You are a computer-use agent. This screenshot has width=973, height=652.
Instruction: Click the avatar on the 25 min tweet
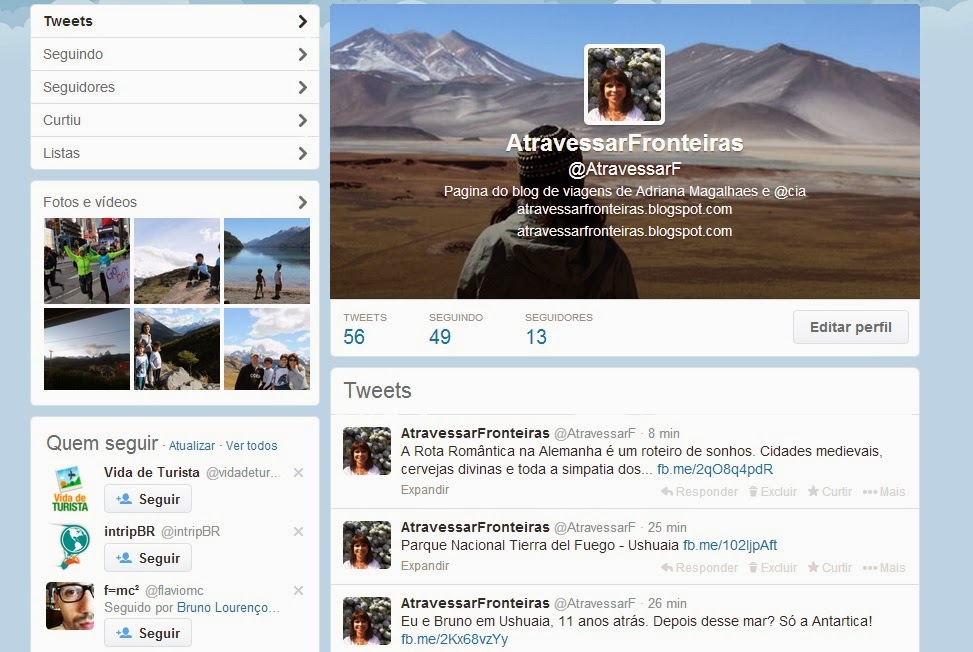pos(367,545)
